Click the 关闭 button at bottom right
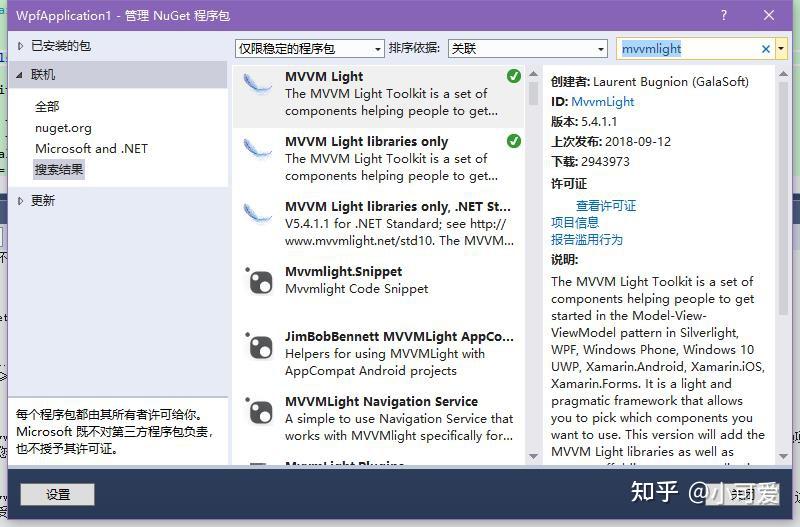Image resolution: width=800 pixels, height=527 pixels. click(x=742, y=494)
